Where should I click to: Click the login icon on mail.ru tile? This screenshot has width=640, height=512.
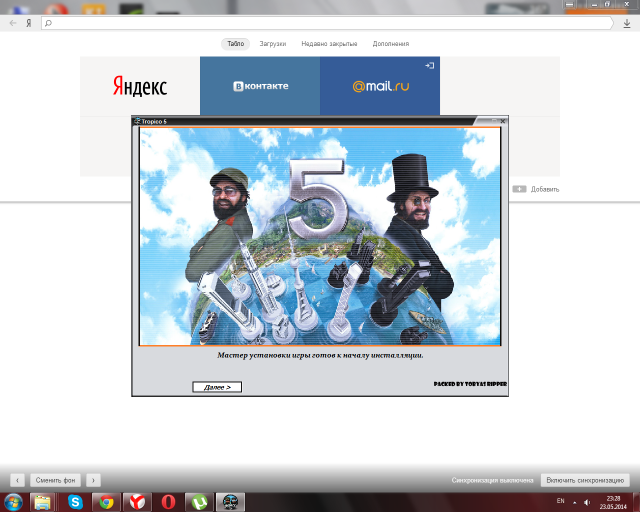pyautogui.click(x=429, y=65)
